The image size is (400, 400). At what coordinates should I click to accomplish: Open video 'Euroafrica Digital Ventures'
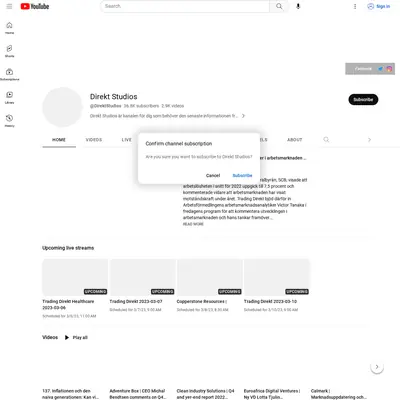coord(272,394)
